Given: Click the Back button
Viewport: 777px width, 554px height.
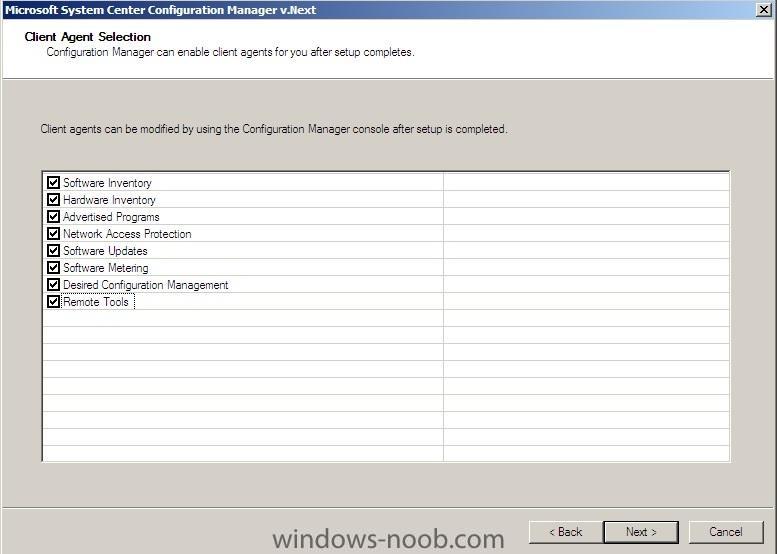Looking at the screenshot, I should (566, 532).
